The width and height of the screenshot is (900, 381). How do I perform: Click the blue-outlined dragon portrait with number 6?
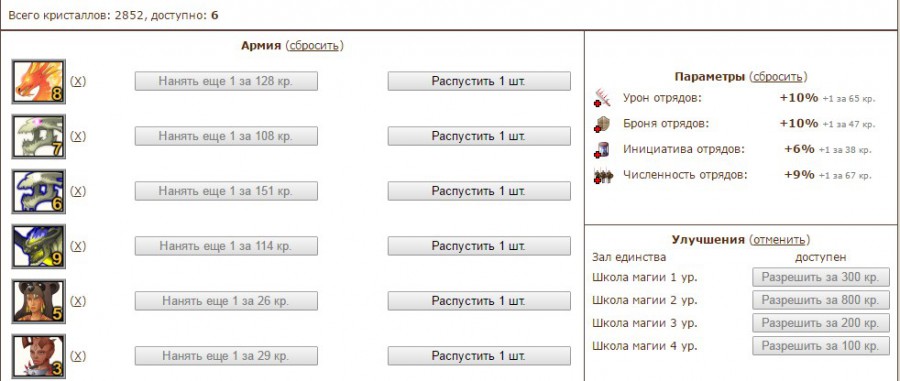[38, 191]
